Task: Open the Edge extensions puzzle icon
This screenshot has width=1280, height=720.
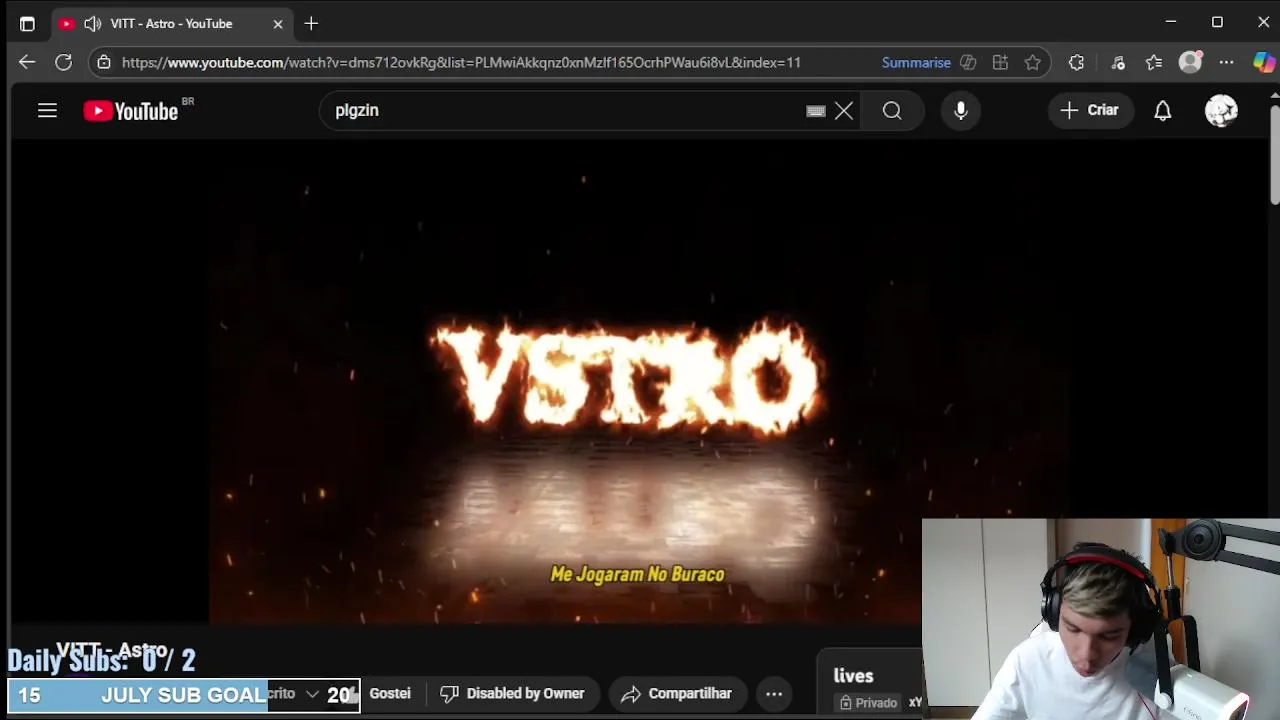Action: (1076, 62)
